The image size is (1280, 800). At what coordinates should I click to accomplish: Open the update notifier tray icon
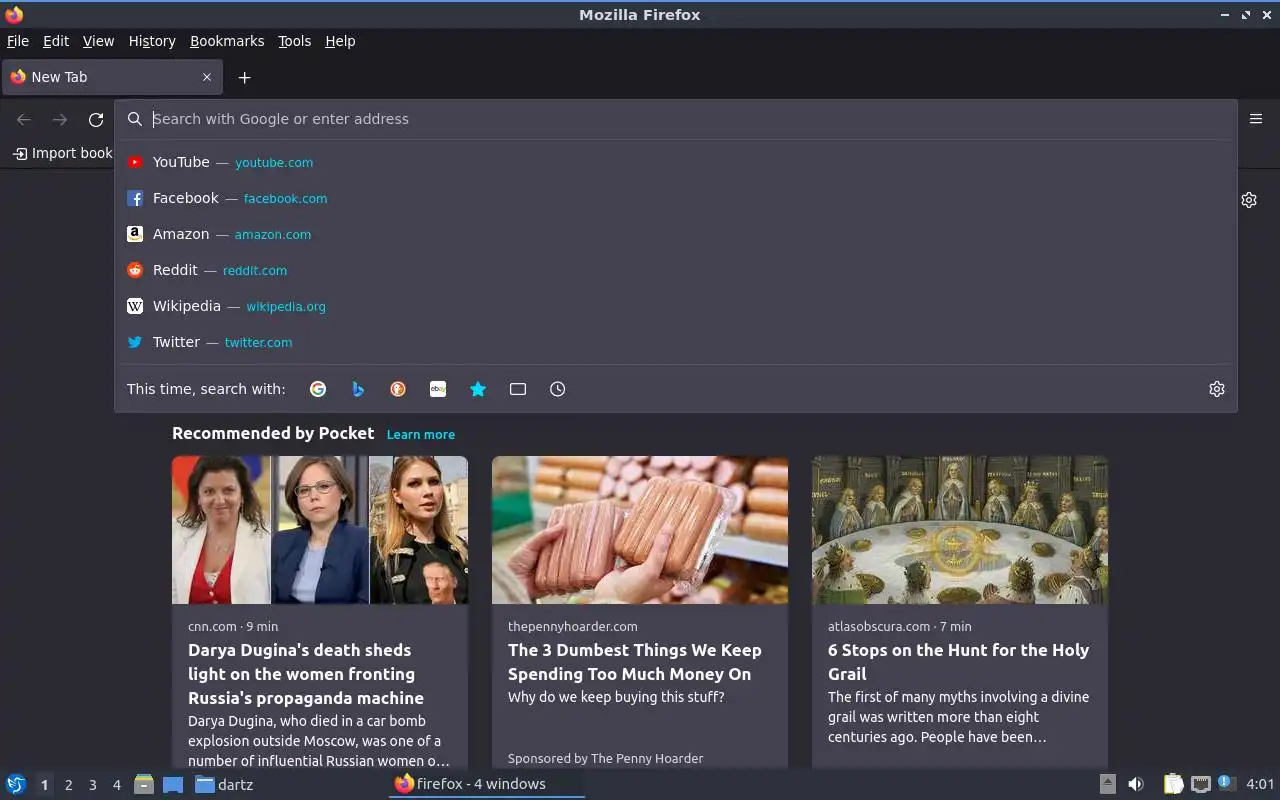(x=1227, y=783)
